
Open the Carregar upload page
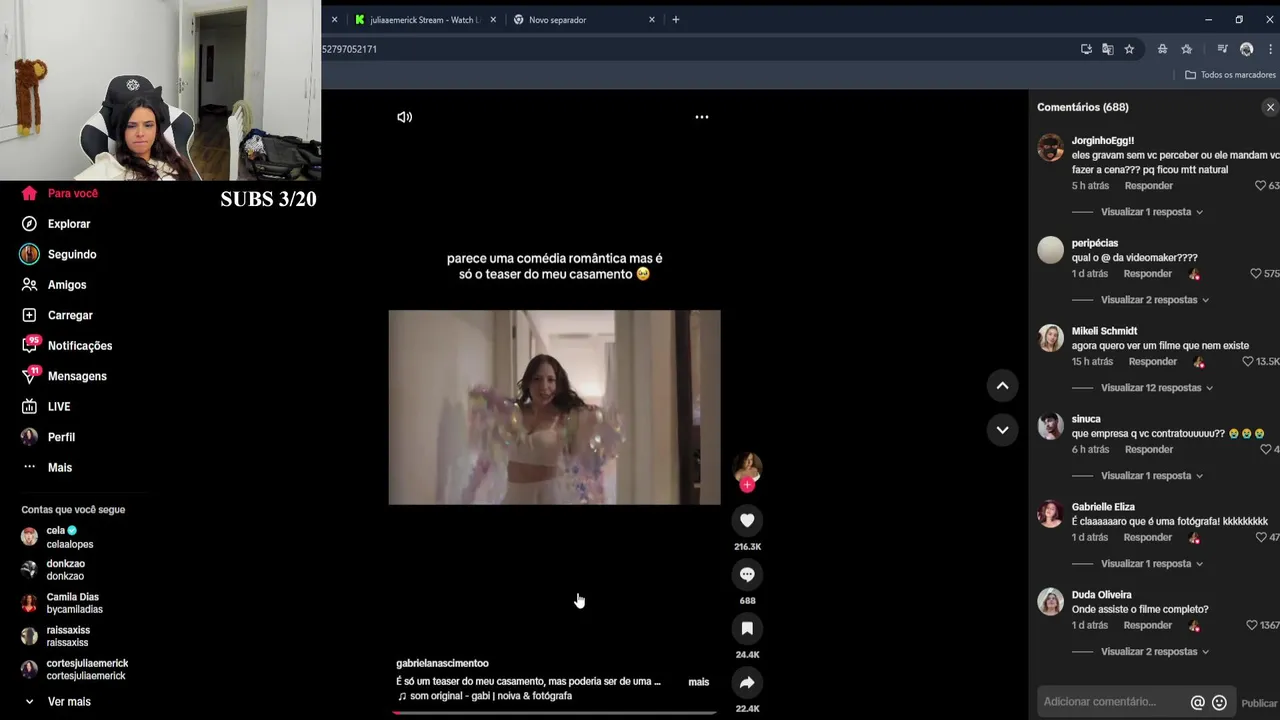click(58, 315)
